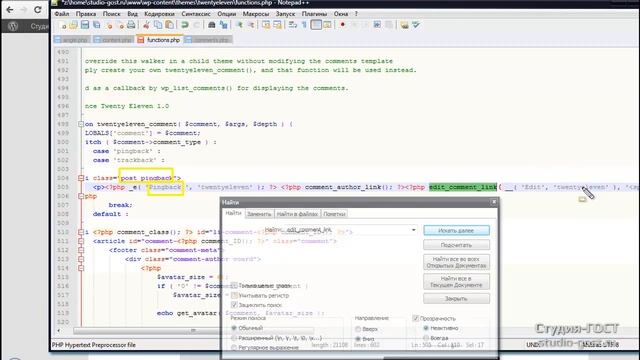
Task: Collapse the article fold marker on line 511
Action: tap(81, 241)
